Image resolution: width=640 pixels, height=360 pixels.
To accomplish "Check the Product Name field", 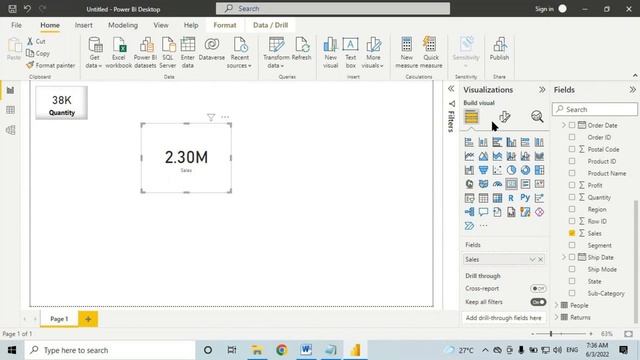I will 572,173.
